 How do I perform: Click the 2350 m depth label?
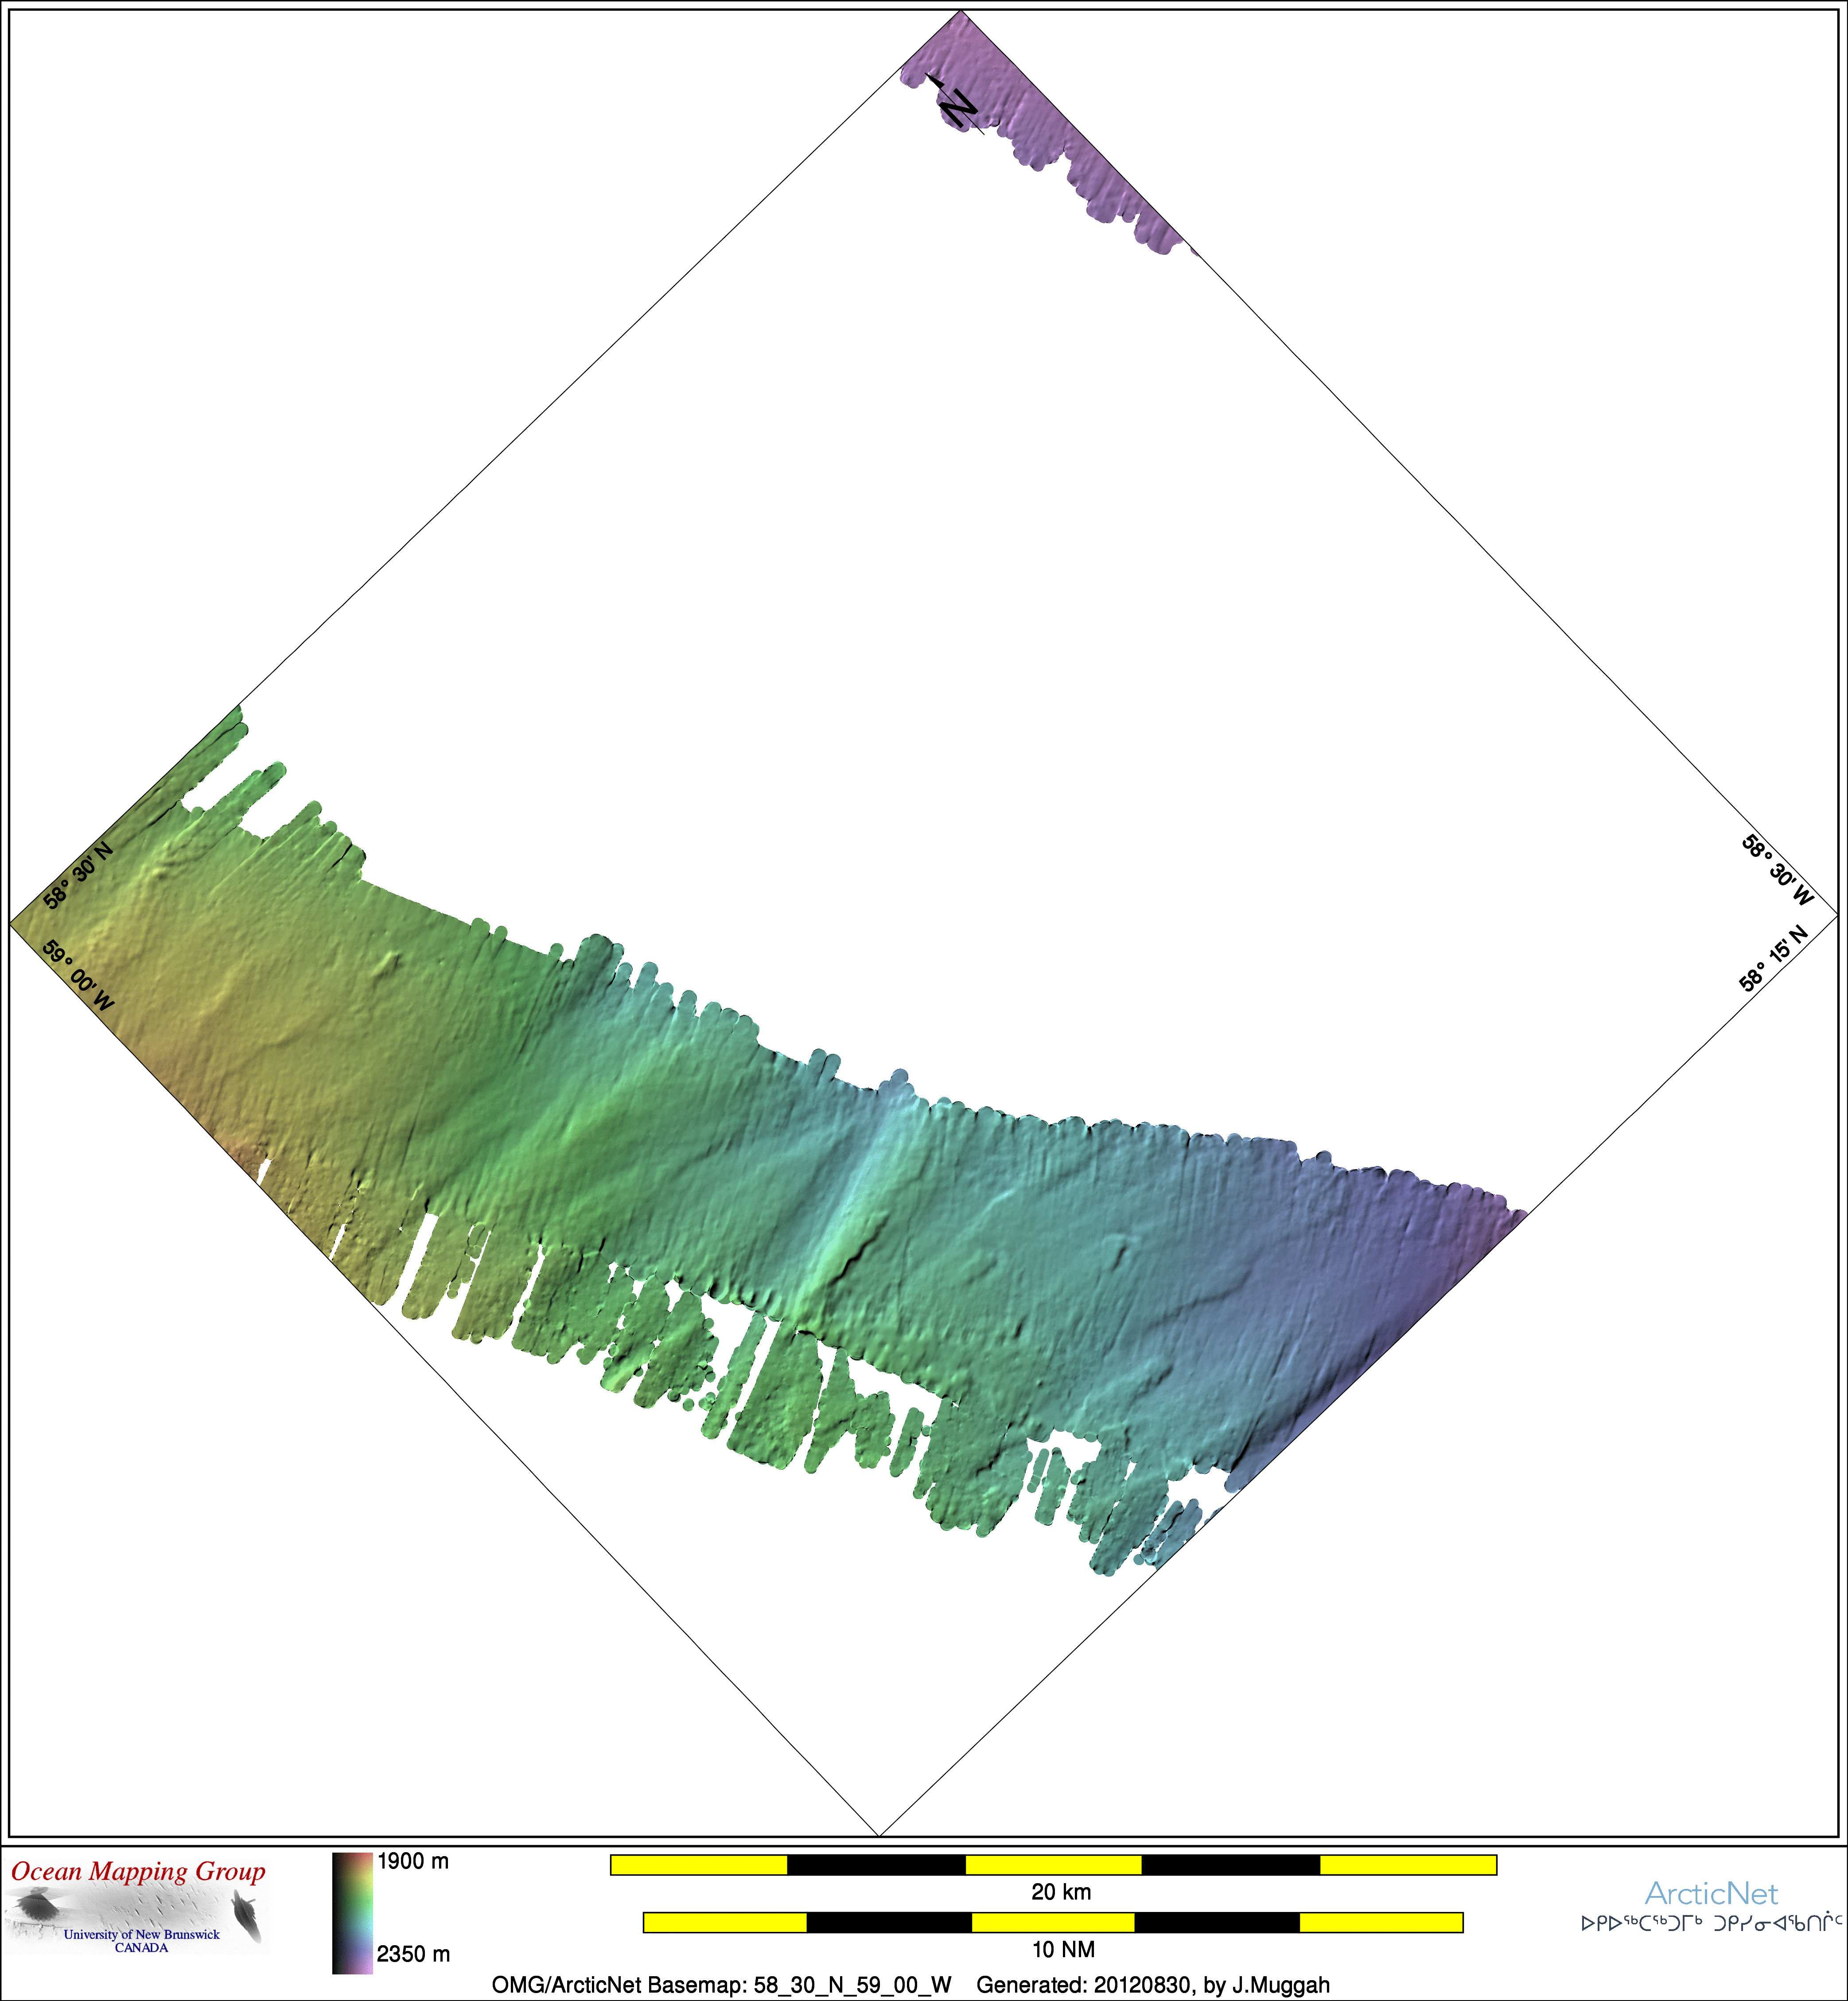pos(413,1954)
